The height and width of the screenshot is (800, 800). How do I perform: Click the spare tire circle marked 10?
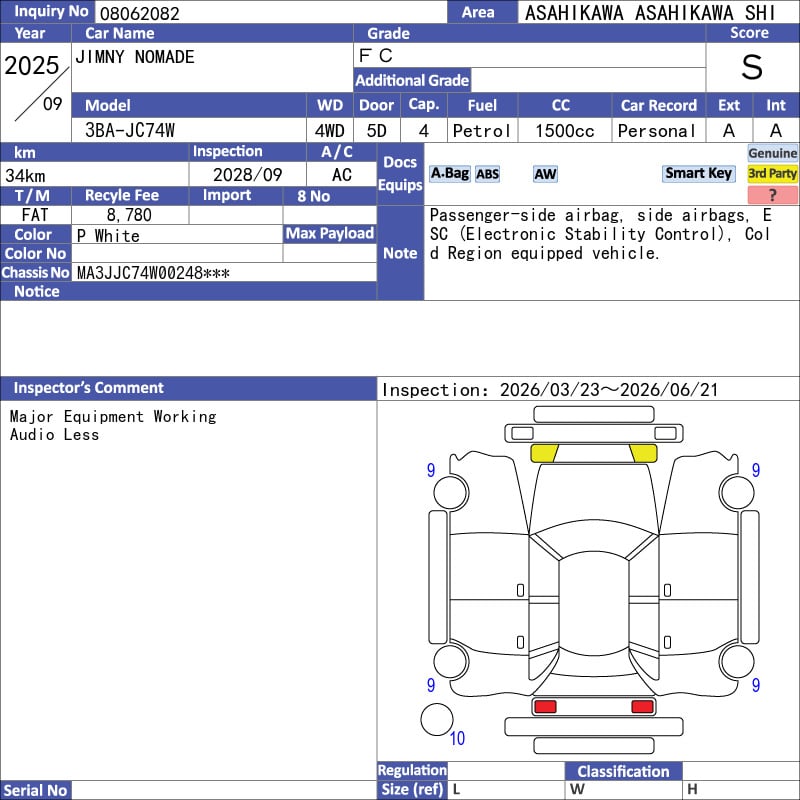tap(437, 719)
